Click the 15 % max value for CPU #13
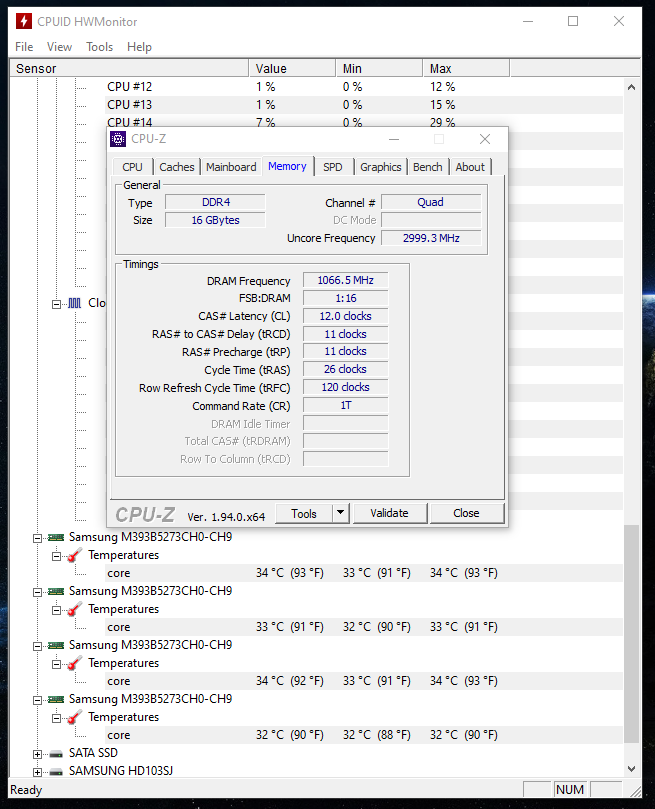 (443, 105)
